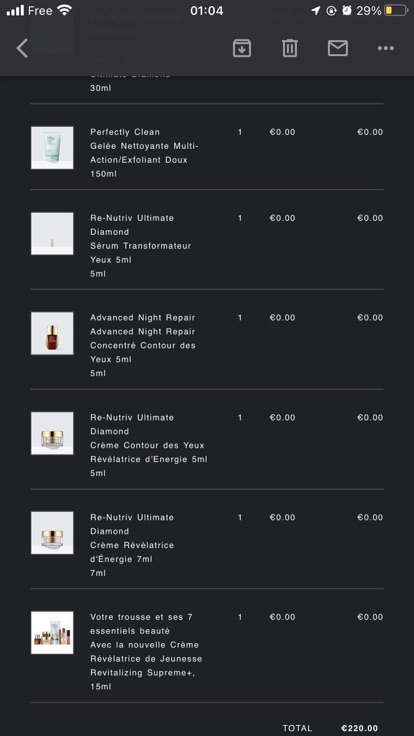This screenshot has width=414, height=736.
Task: Tap the Wi-Fi icon in the status bar
Action: pos(64,10)
